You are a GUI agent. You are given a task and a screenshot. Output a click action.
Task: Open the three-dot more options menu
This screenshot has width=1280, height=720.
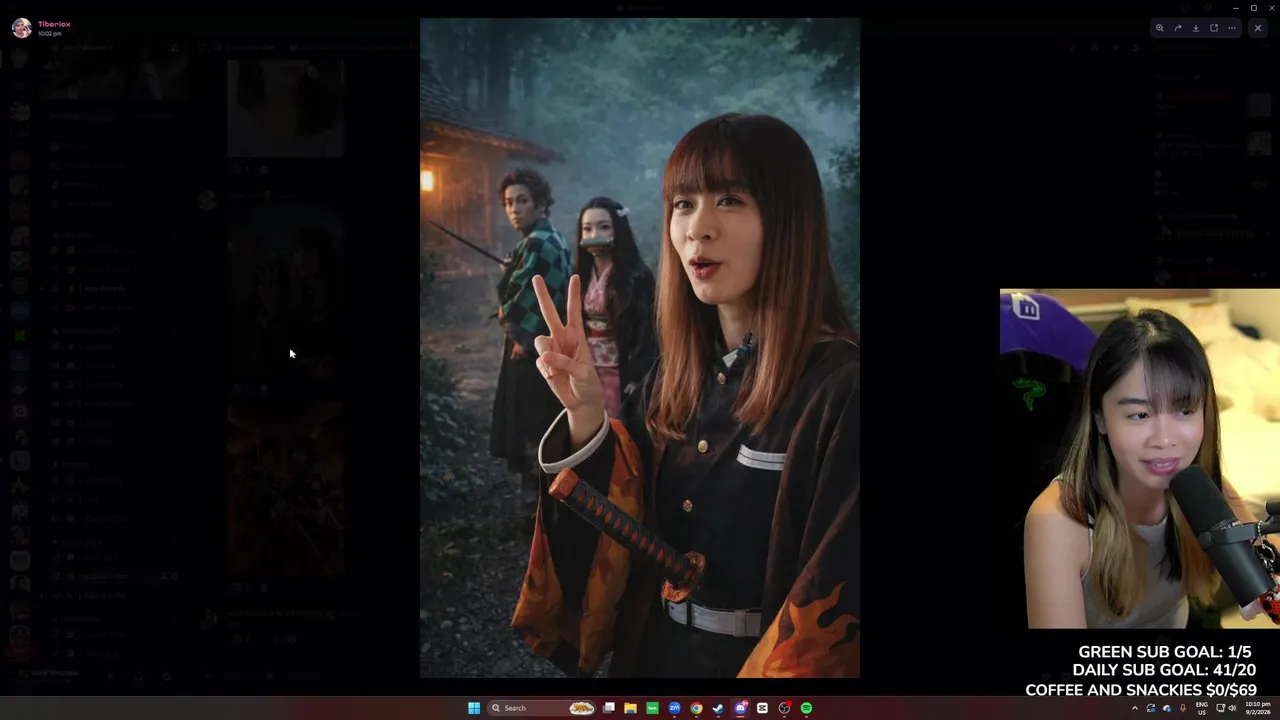pyautogui.click(x=1232, y=28)
